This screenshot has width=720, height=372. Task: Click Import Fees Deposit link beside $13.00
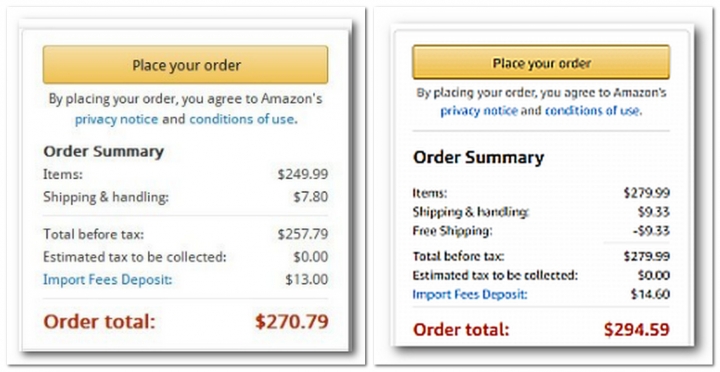tap(107, 279)
